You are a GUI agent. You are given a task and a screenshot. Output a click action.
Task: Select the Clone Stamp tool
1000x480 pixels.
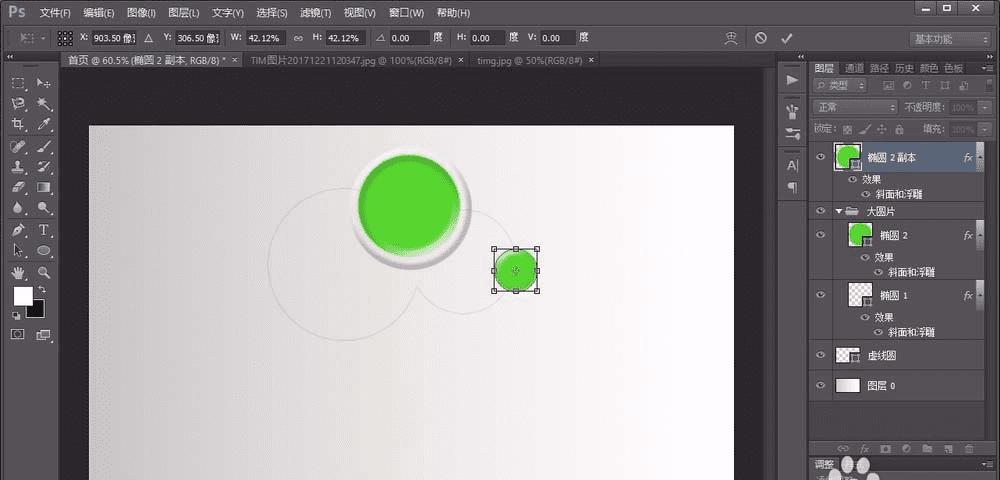click(x=18, y=167)
